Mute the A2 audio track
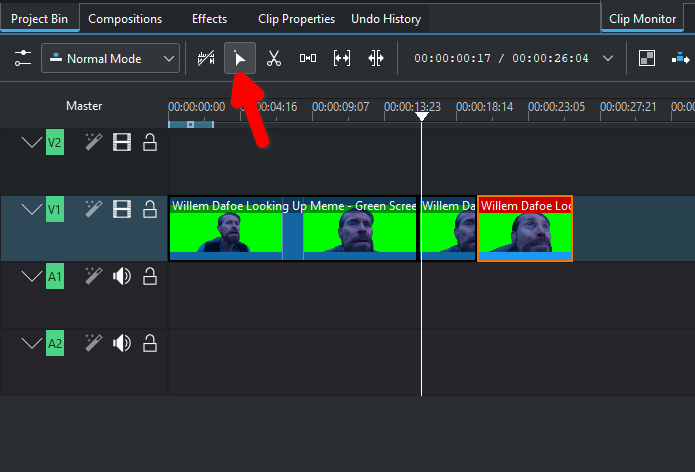 point(122,343)
